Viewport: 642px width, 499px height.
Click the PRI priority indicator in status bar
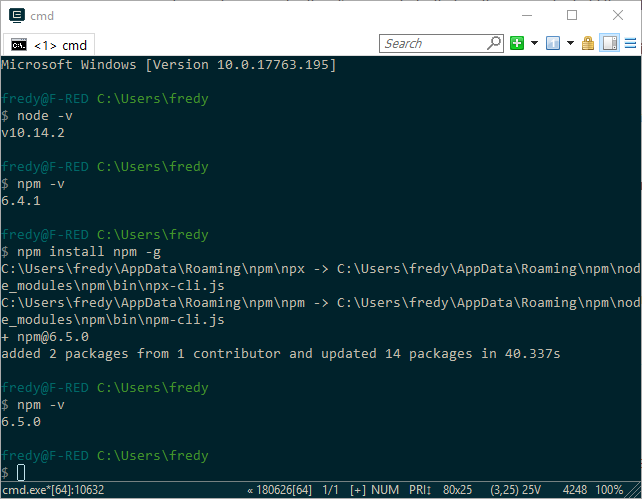(x=420, y=490)
